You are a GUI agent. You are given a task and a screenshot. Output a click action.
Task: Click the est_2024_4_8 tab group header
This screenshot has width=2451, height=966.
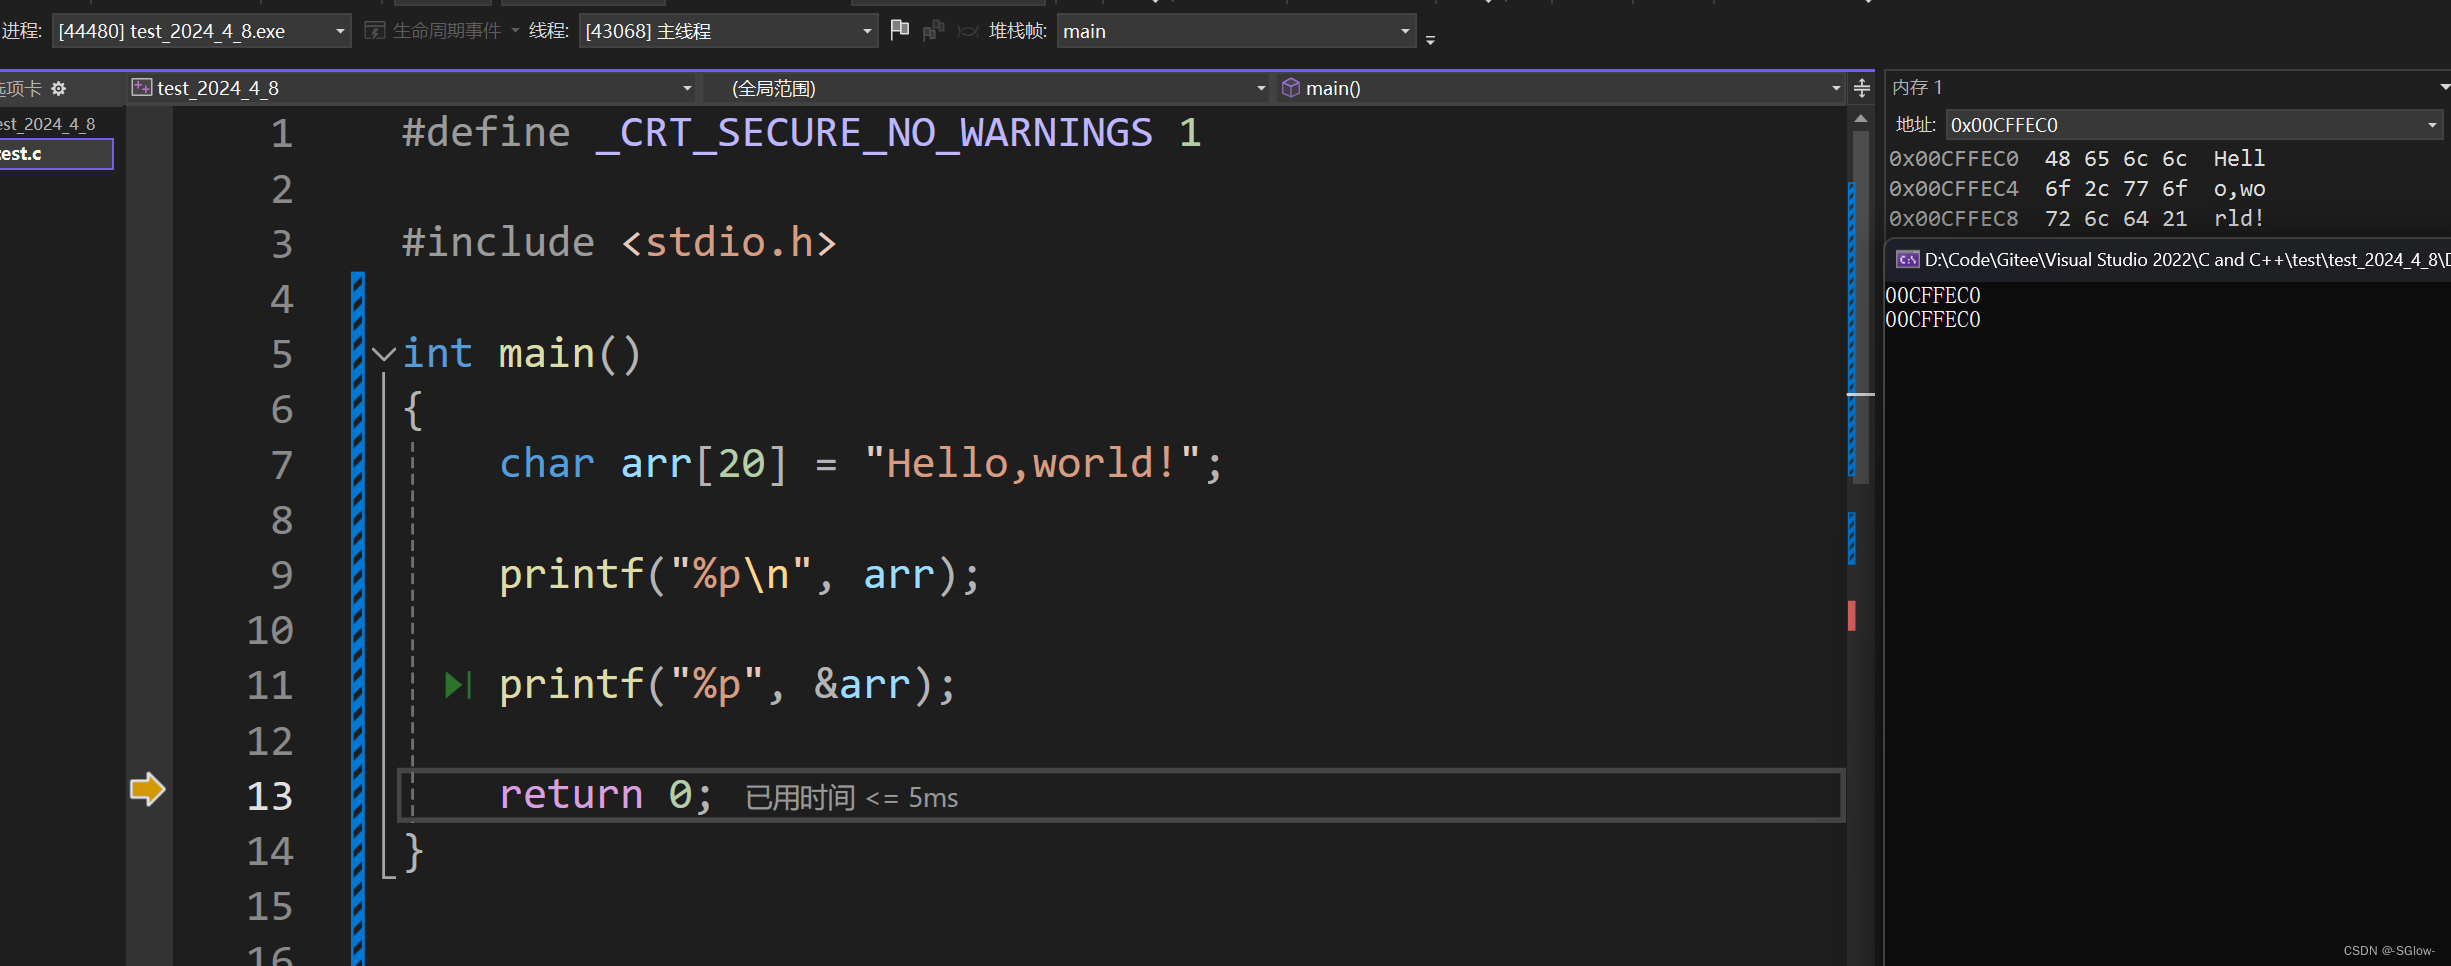click(48, 124)
